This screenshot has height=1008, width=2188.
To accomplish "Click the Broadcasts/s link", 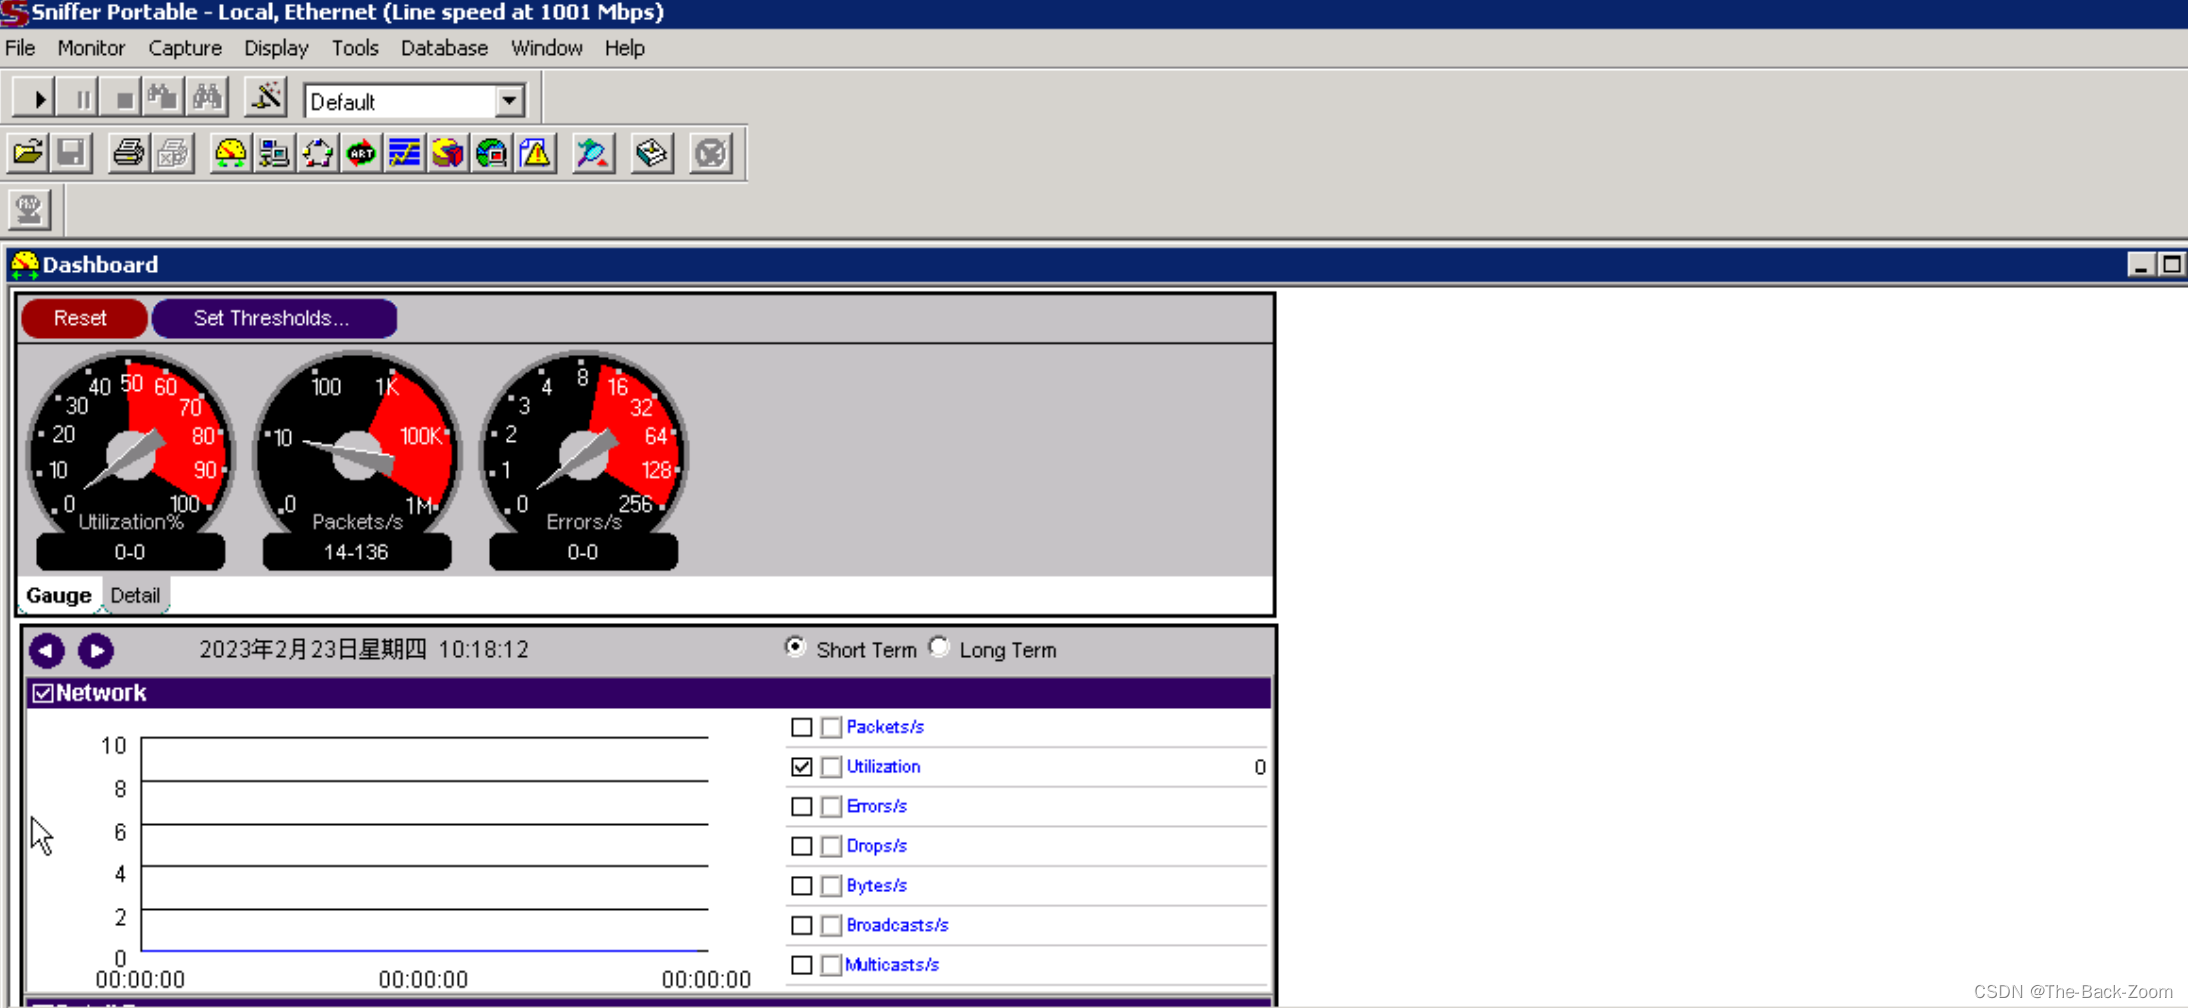I will [897, 925].
